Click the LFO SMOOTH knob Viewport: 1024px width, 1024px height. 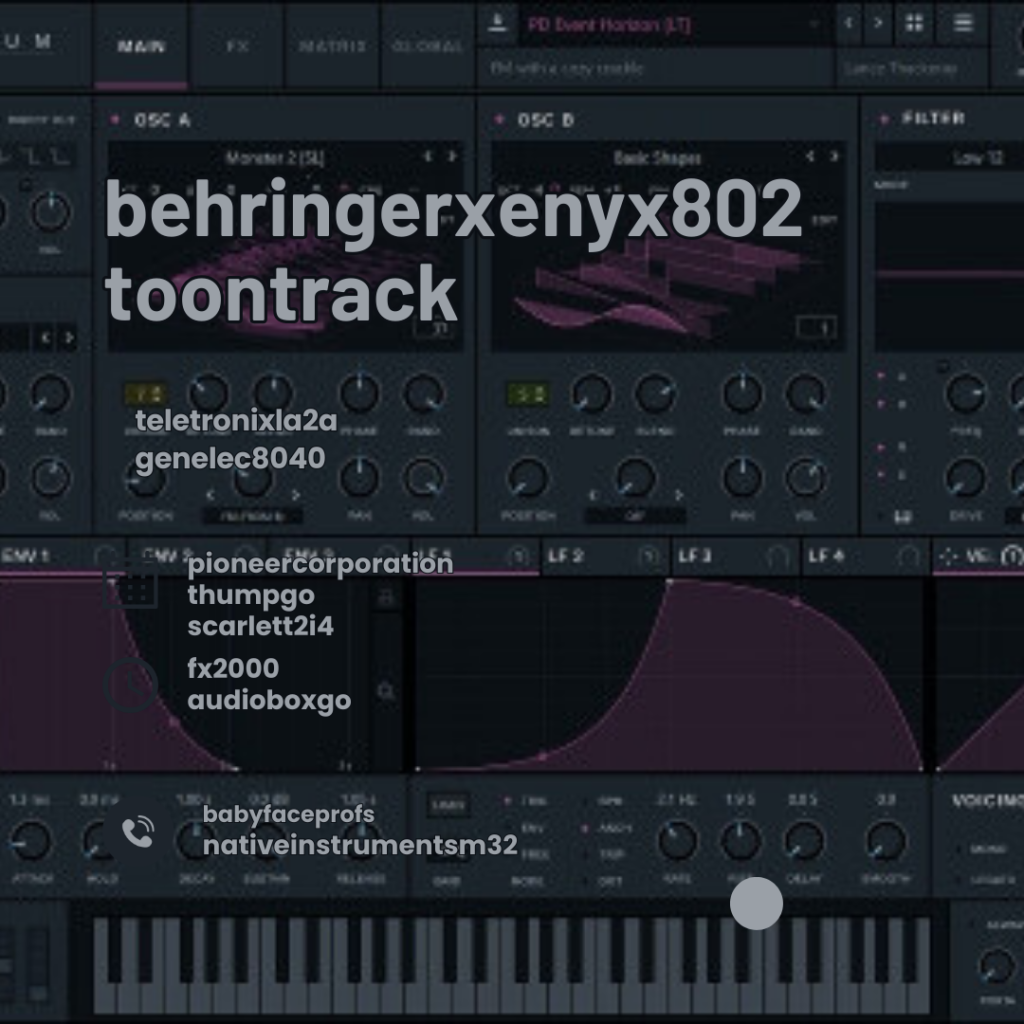point(885,841)
